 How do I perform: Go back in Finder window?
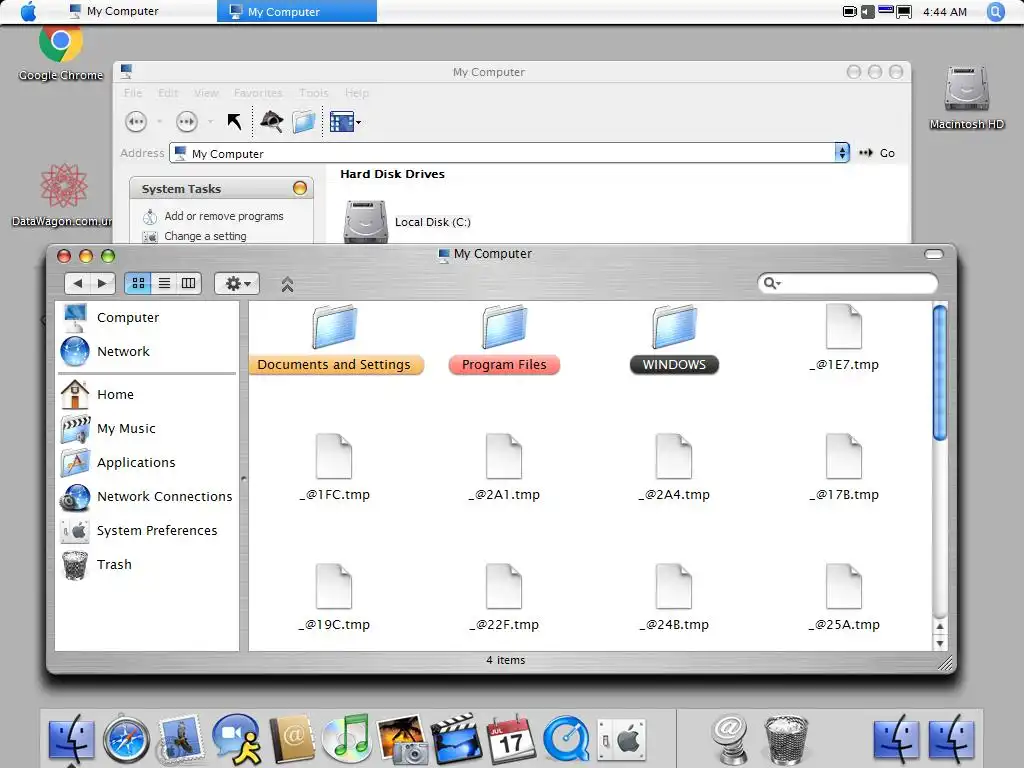point(78,283)
